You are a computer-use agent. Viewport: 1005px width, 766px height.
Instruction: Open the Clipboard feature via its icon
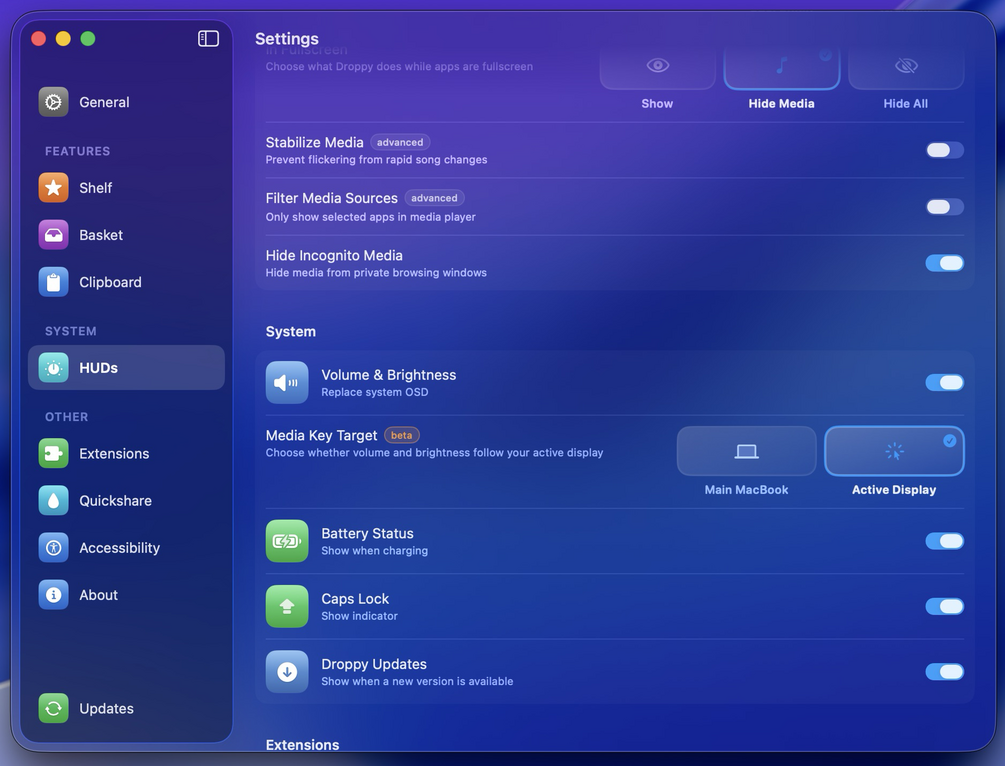(x=53, y=281)
